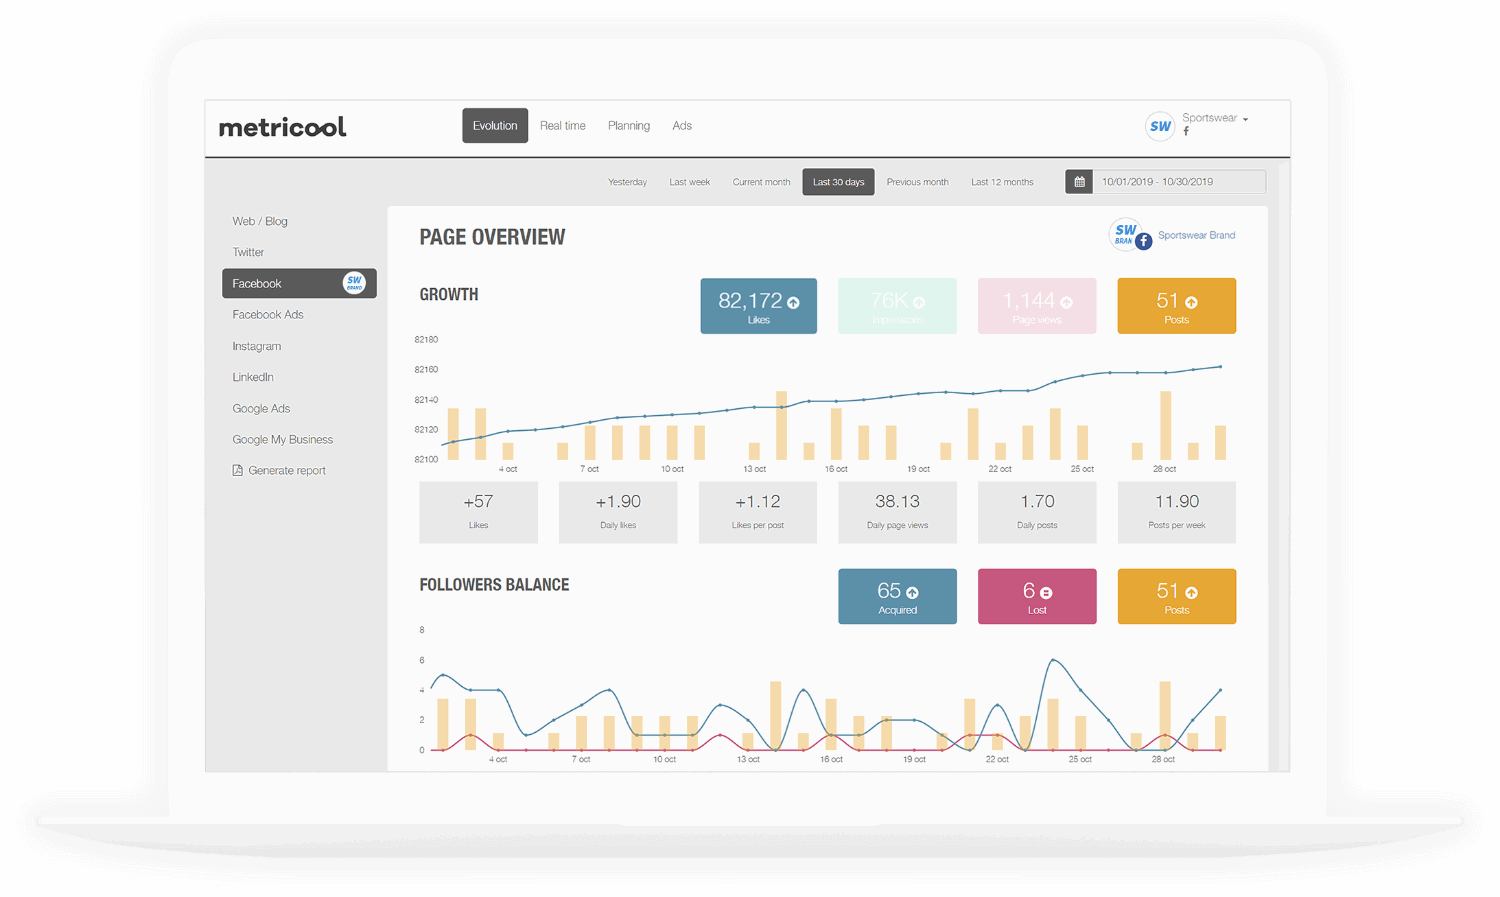Toggle the 1,144 Page views card
The height and width of the screenshot is (897, 1500).
point(1036,306)
